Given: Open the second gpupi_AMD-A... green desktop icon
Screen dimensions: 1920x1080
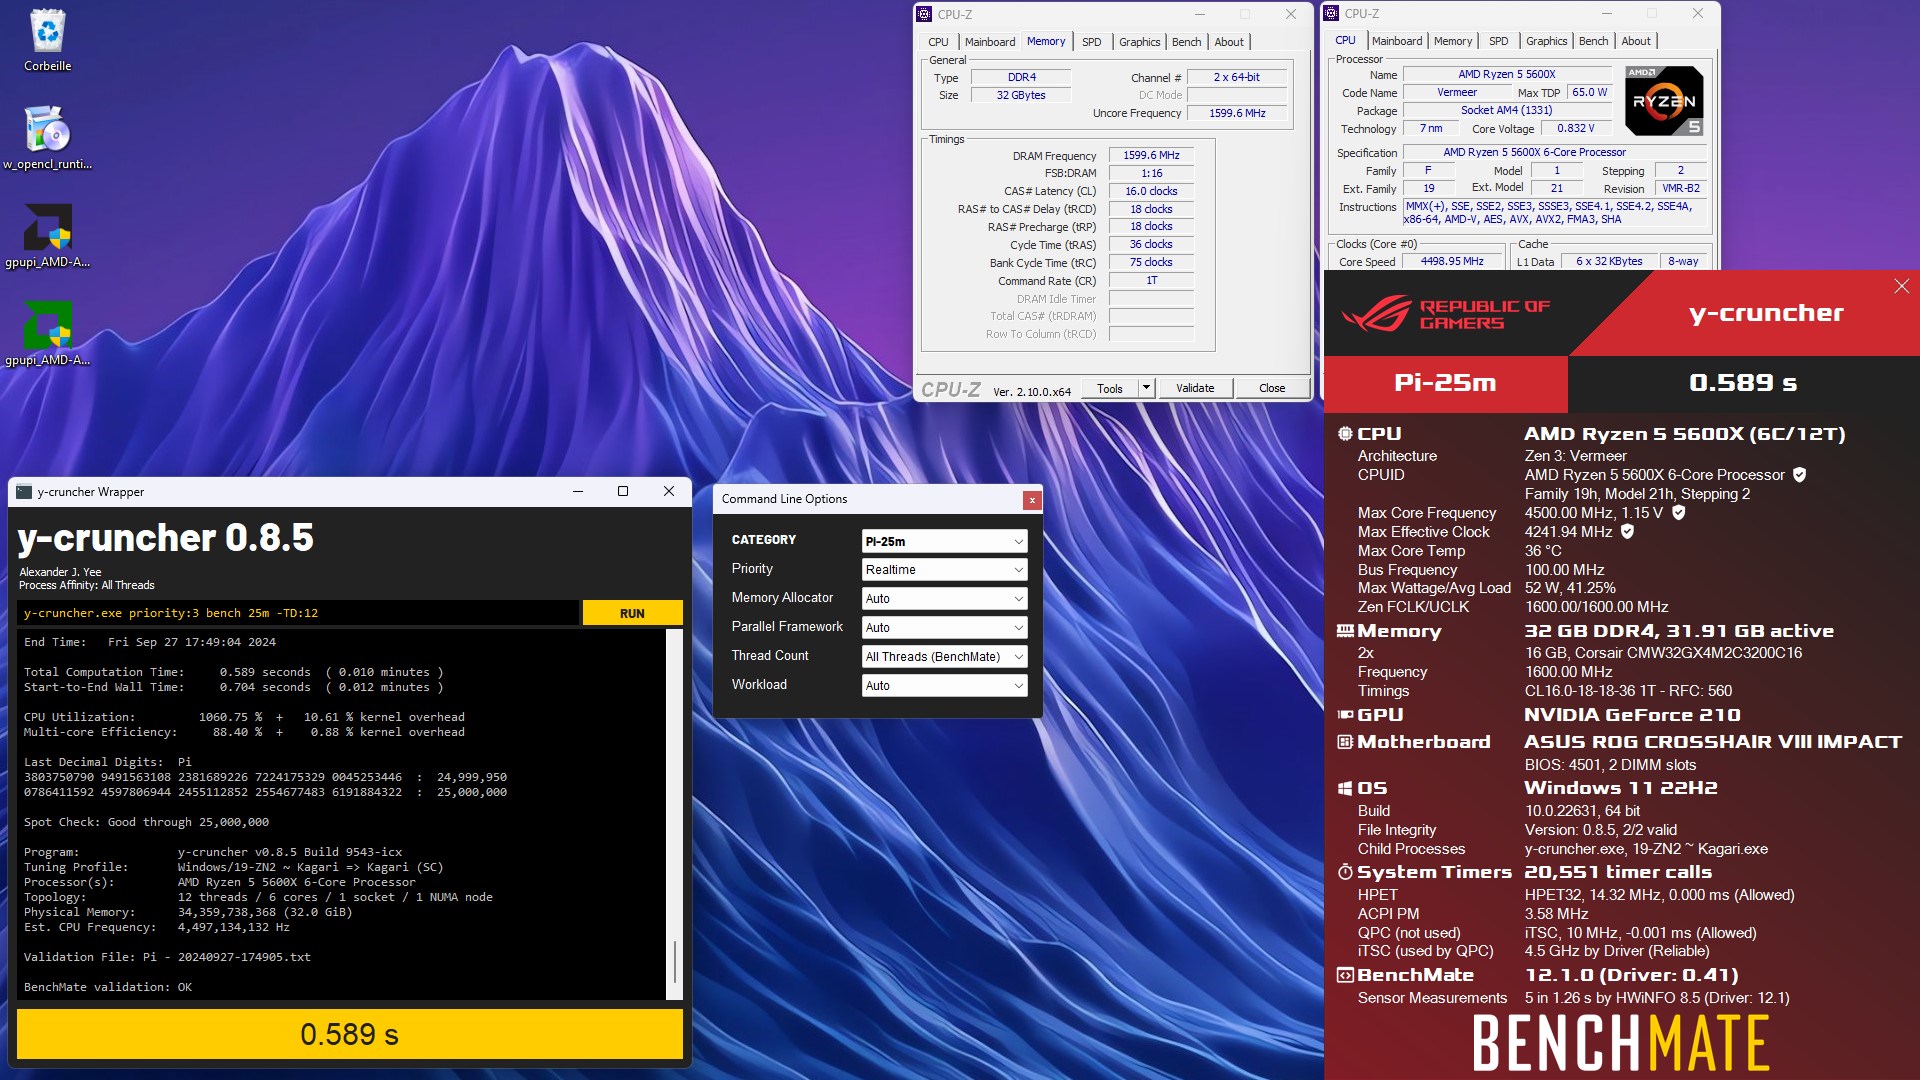Looking at the screenshot, I should (47, 334).
